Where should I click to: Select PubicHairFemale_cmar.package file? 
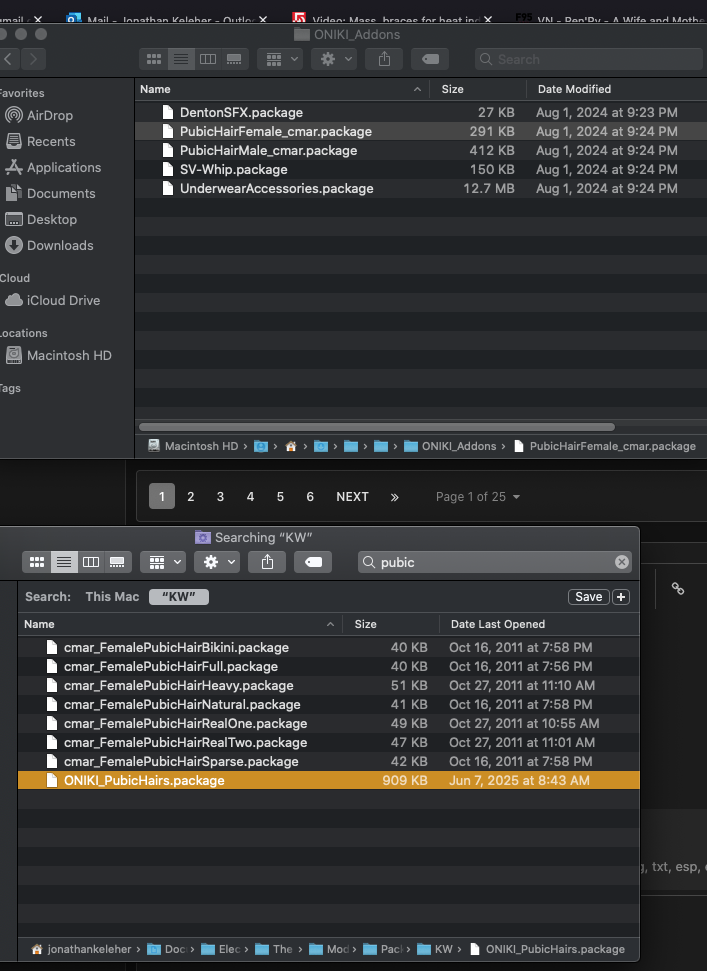pos(421,131)
